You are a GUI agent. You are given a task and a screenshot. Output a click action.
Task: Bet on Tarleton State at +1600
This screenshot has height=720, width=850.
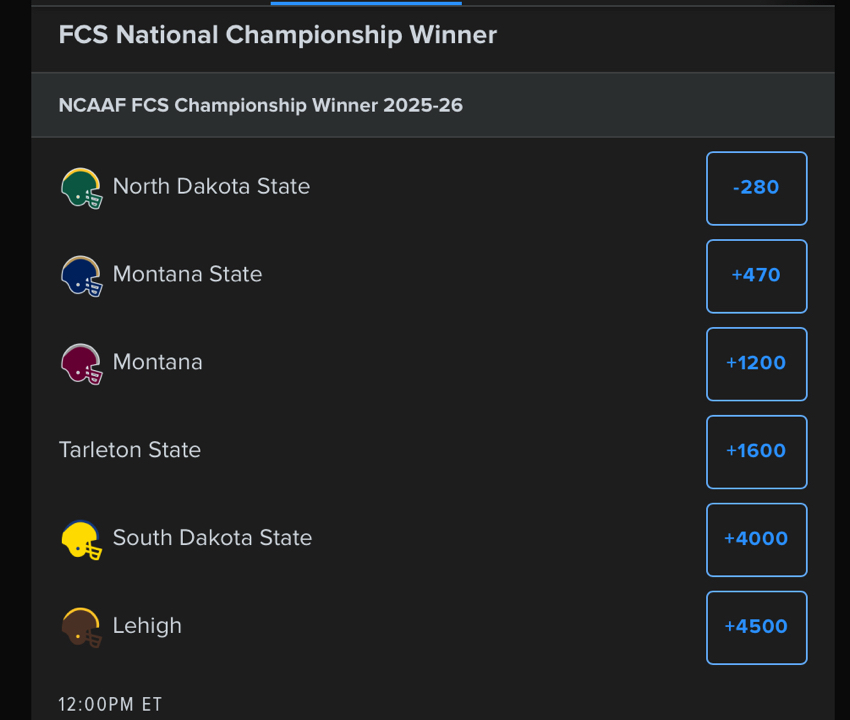[756, 452]
